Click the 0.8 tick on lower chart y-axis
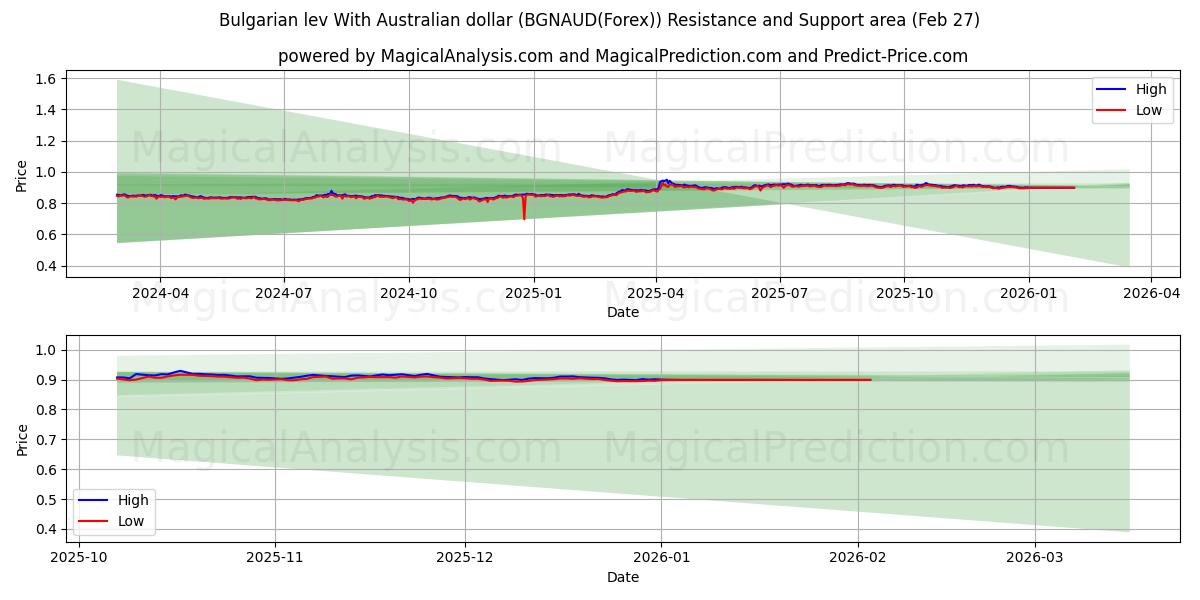This screenshot has width=1200, height=600. (x=47, y=410)
